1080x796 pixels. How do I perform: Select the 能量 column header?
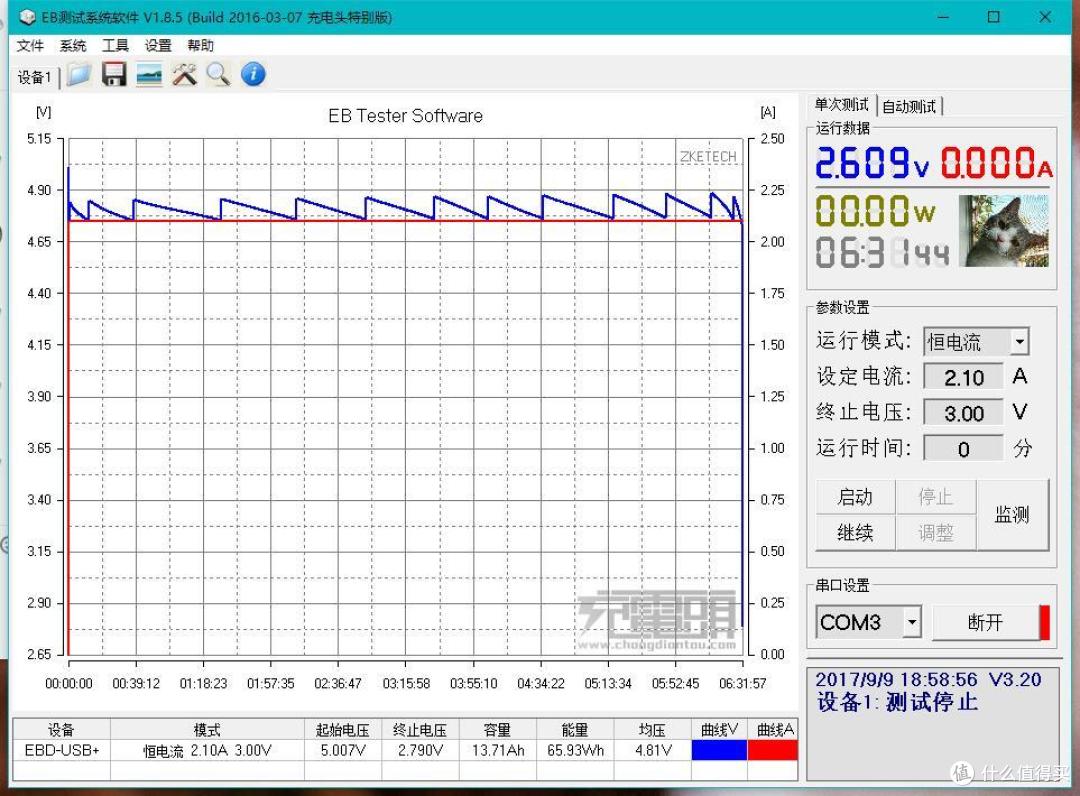(x=575, y=729)
